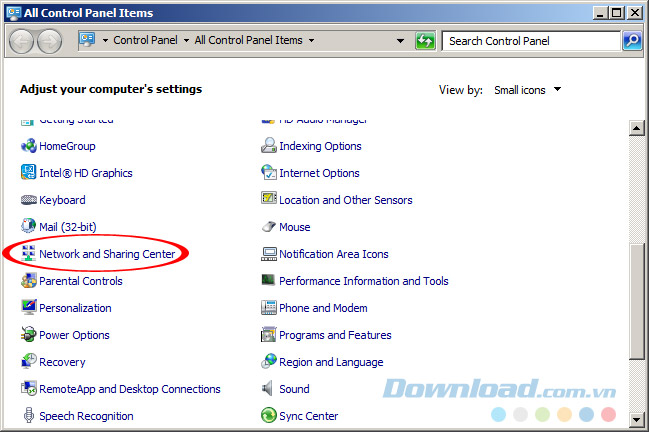Click the Sound speaker icon
The image size is (649, 432).
(x=267, y=388)
